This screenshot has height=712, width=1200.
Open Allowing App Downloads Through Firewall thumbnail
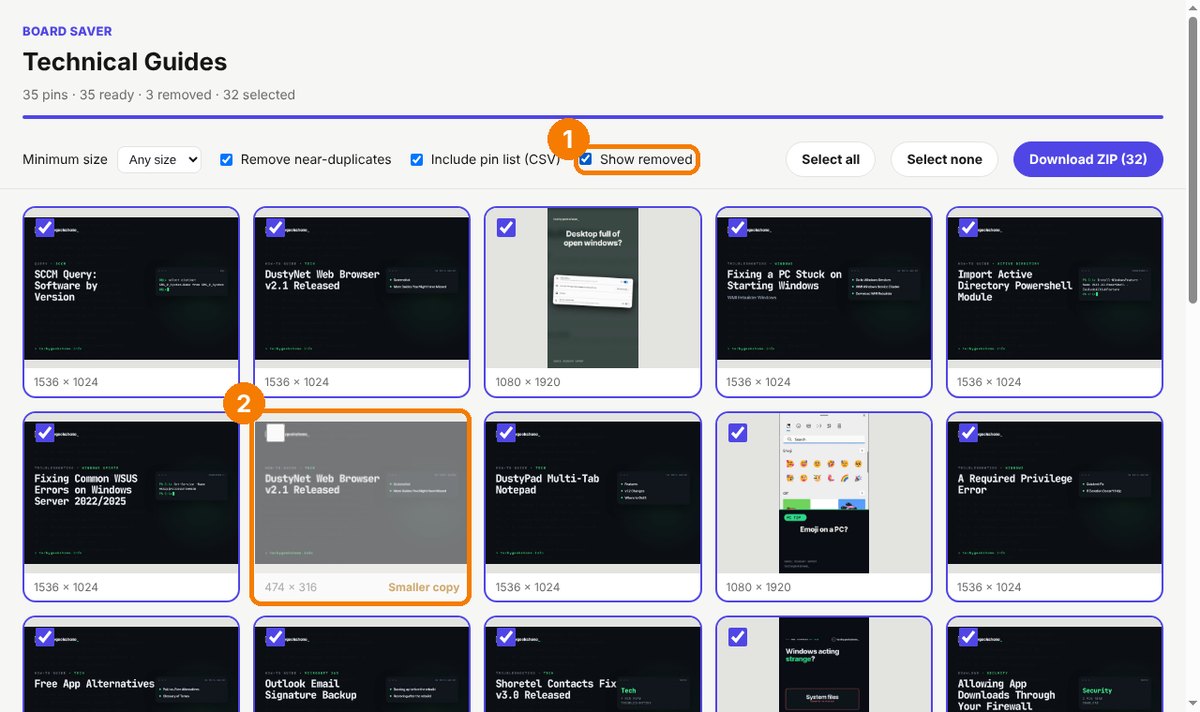pyautogui.click(x=1055, y=665)
